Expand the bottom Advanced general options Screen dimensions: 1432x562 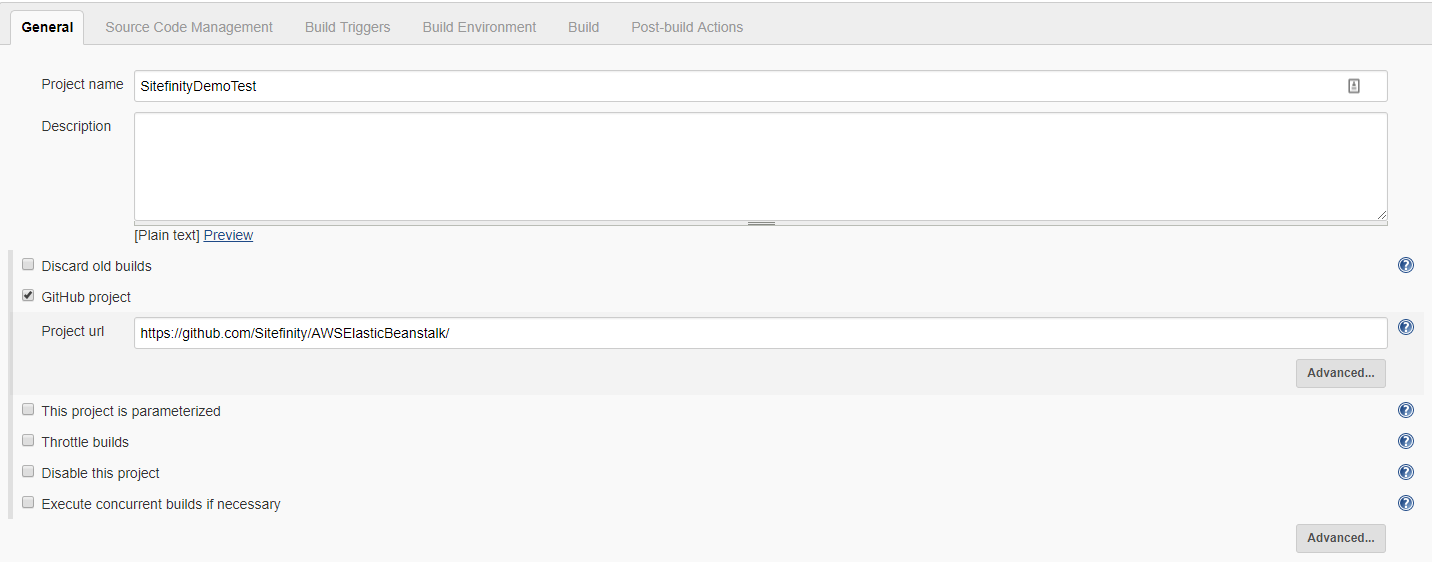point(1340,538)
